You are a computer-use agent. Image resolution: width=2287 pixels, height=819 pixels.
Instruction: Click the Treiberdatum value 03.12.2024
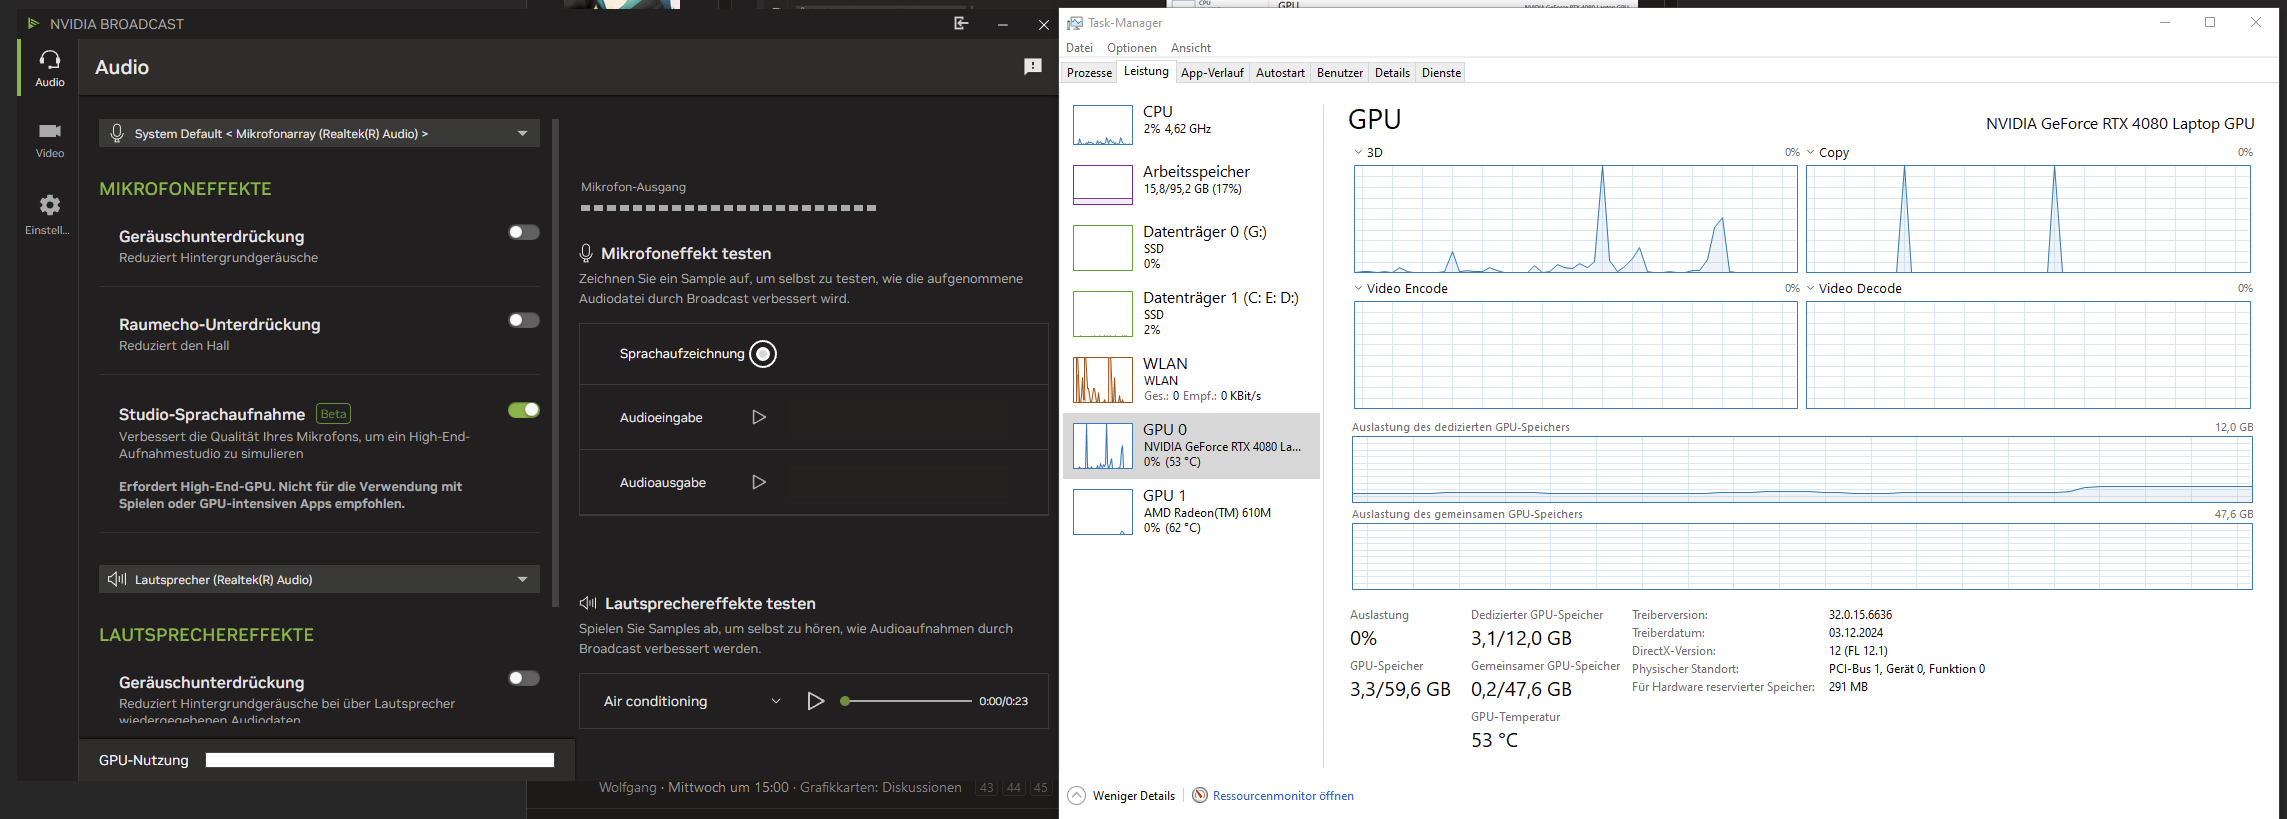[x=1856, y=633]
